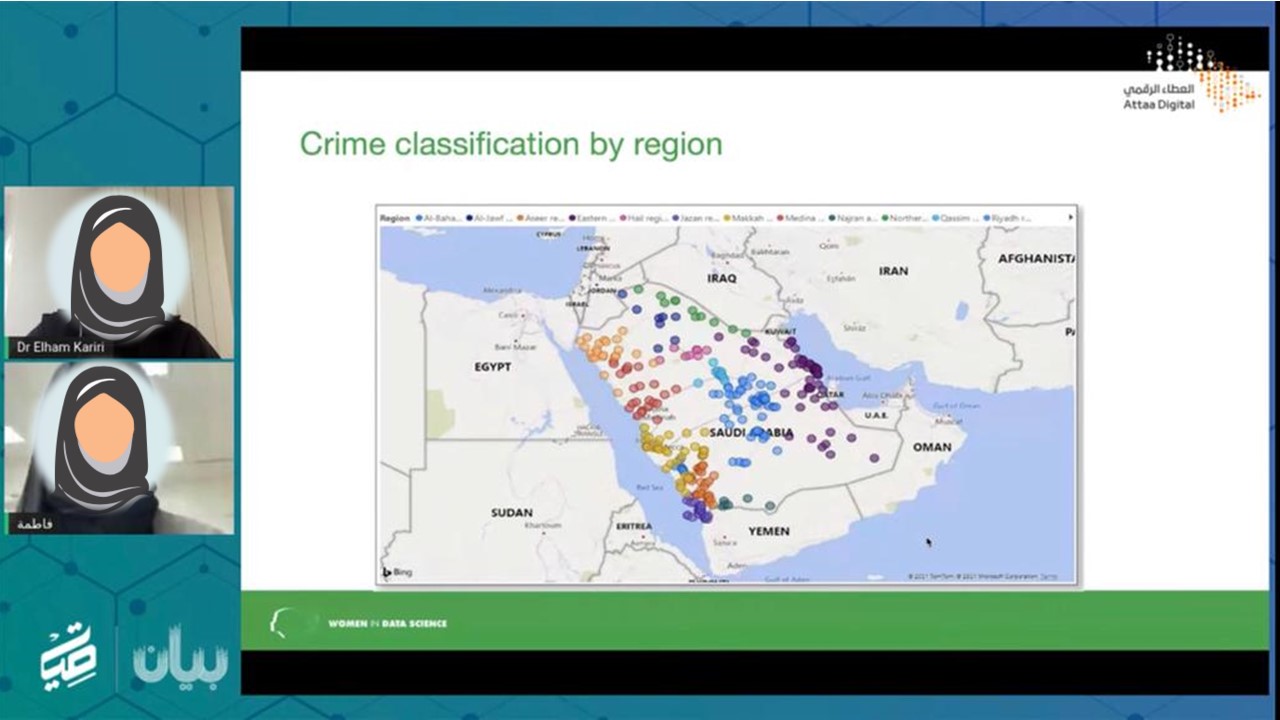Open the Terms link on the map
The width and height of the screenshot is (1280, 720).
[x=1064, y=576]
